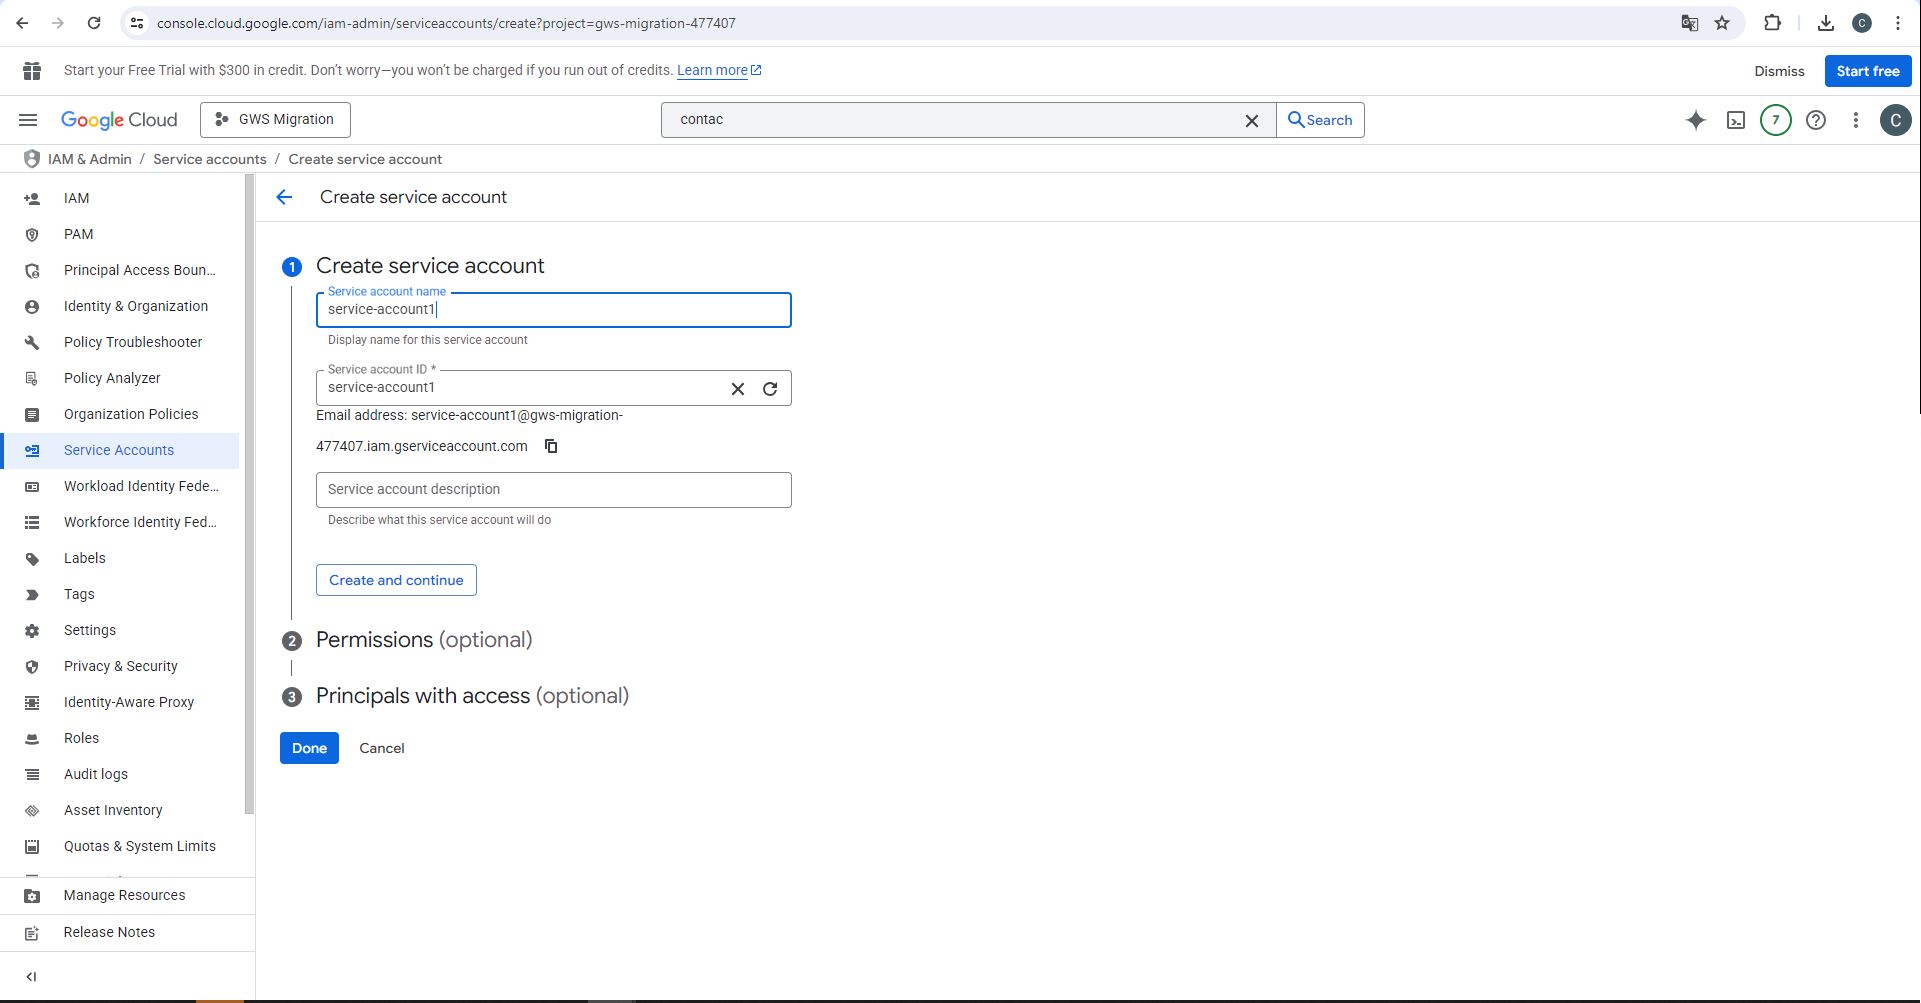This screenshot has width=1921, height=1003.
Task: Regenerate the service account ID
Action: pyautogui.click(x=770, y=389)
